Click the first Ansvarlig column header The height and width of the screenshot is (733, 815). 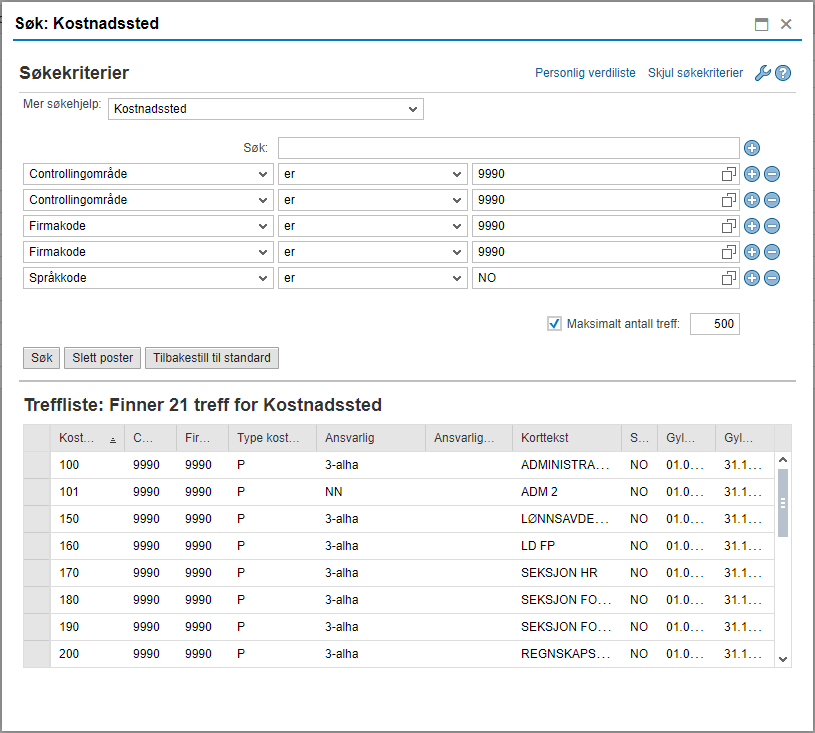(x=371, y=438)
